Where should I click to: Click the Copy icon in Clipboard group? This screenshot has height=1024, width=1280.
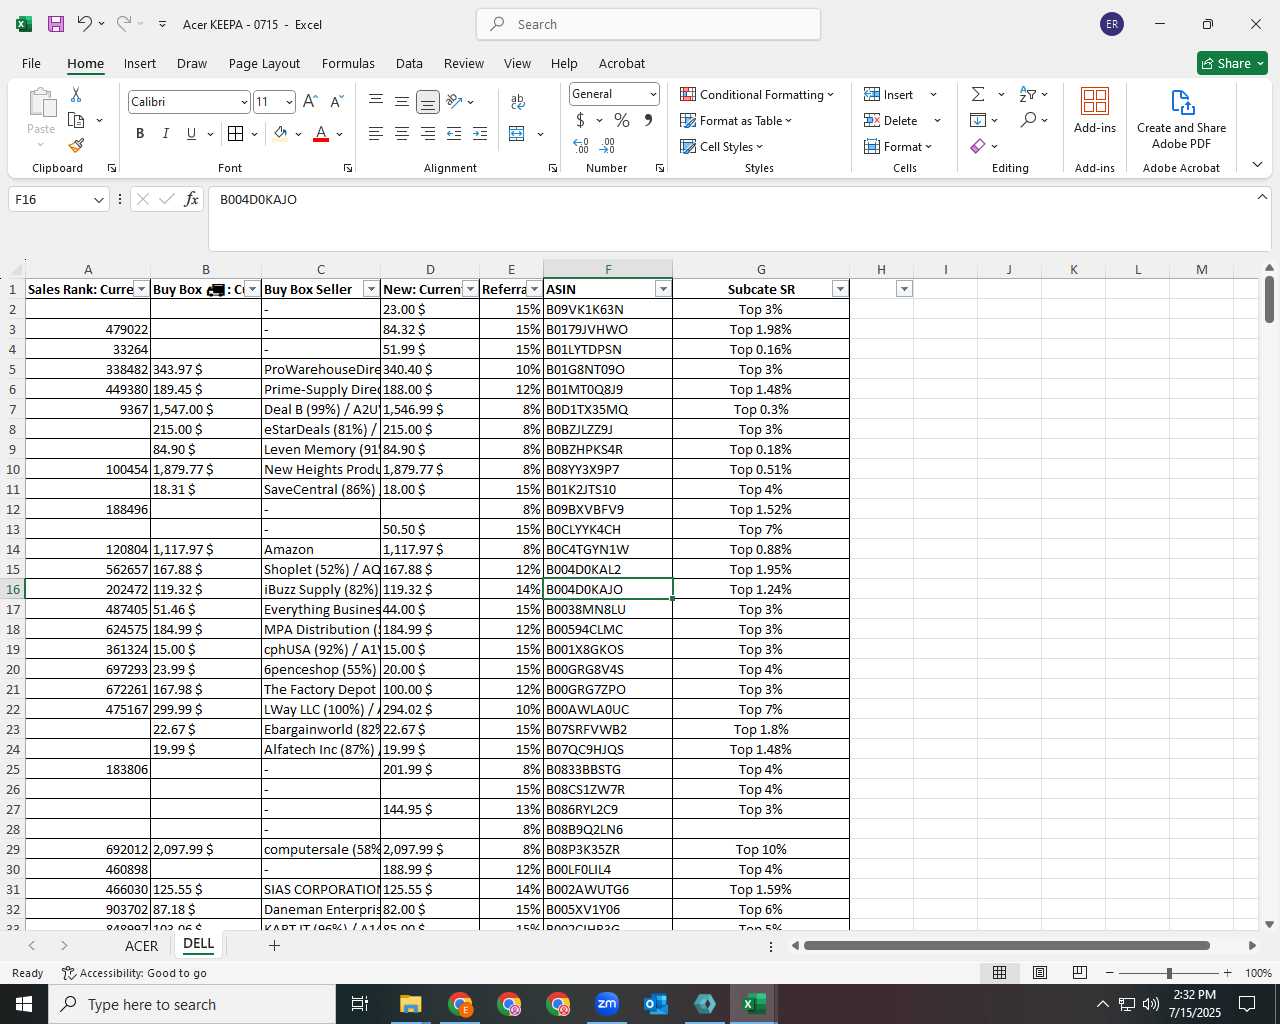click(x=76, y=120)
